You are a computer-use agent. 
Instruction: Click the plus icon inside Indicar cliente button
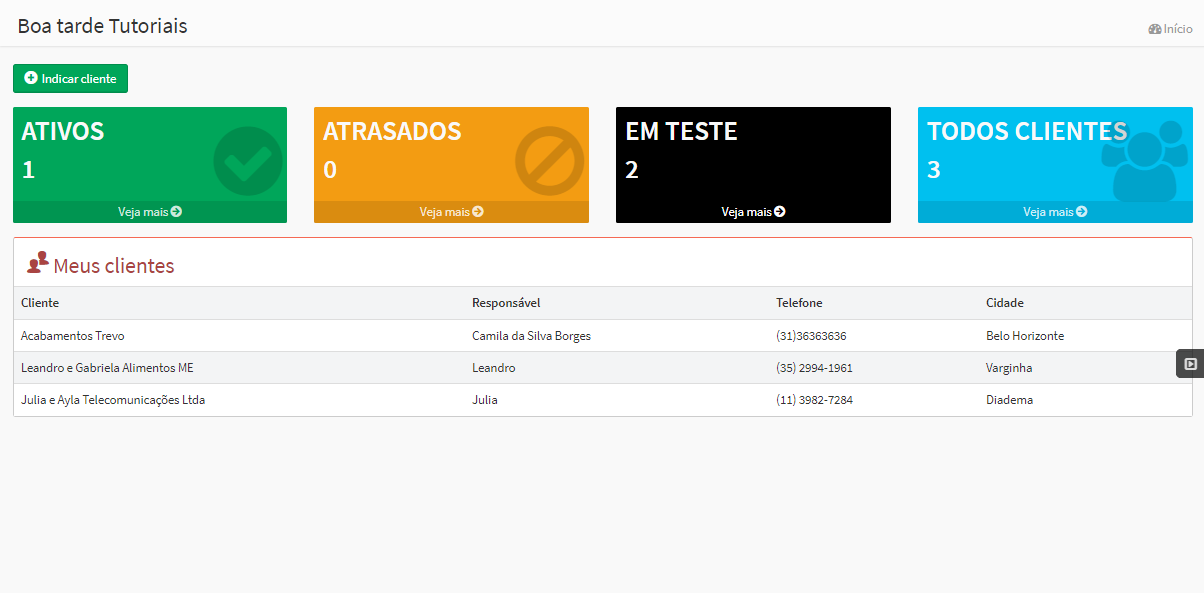coord(31,78)
